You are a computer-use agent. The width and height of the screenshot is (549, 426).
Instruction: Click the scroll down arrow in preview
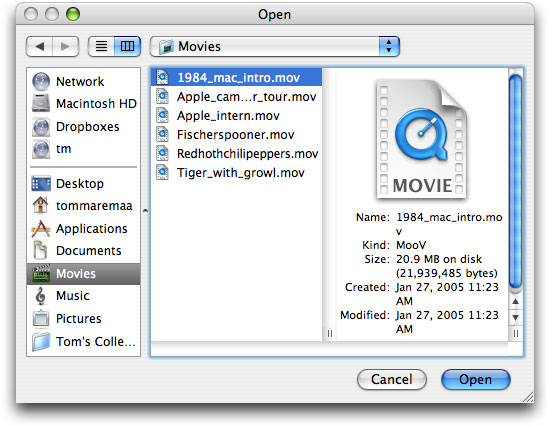[515, 317]
